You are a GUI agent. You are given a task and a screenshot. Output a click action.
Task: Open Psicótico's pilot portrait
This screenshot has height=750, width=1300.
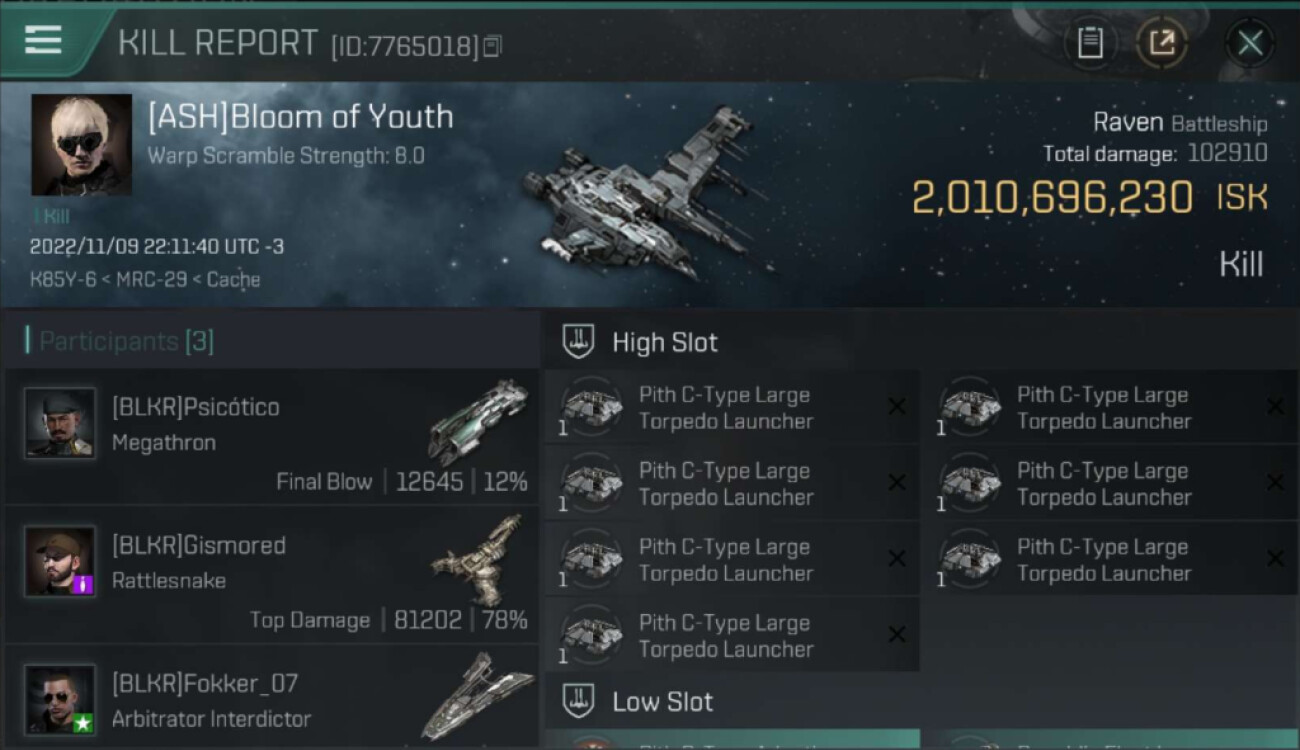click(60, 423)
